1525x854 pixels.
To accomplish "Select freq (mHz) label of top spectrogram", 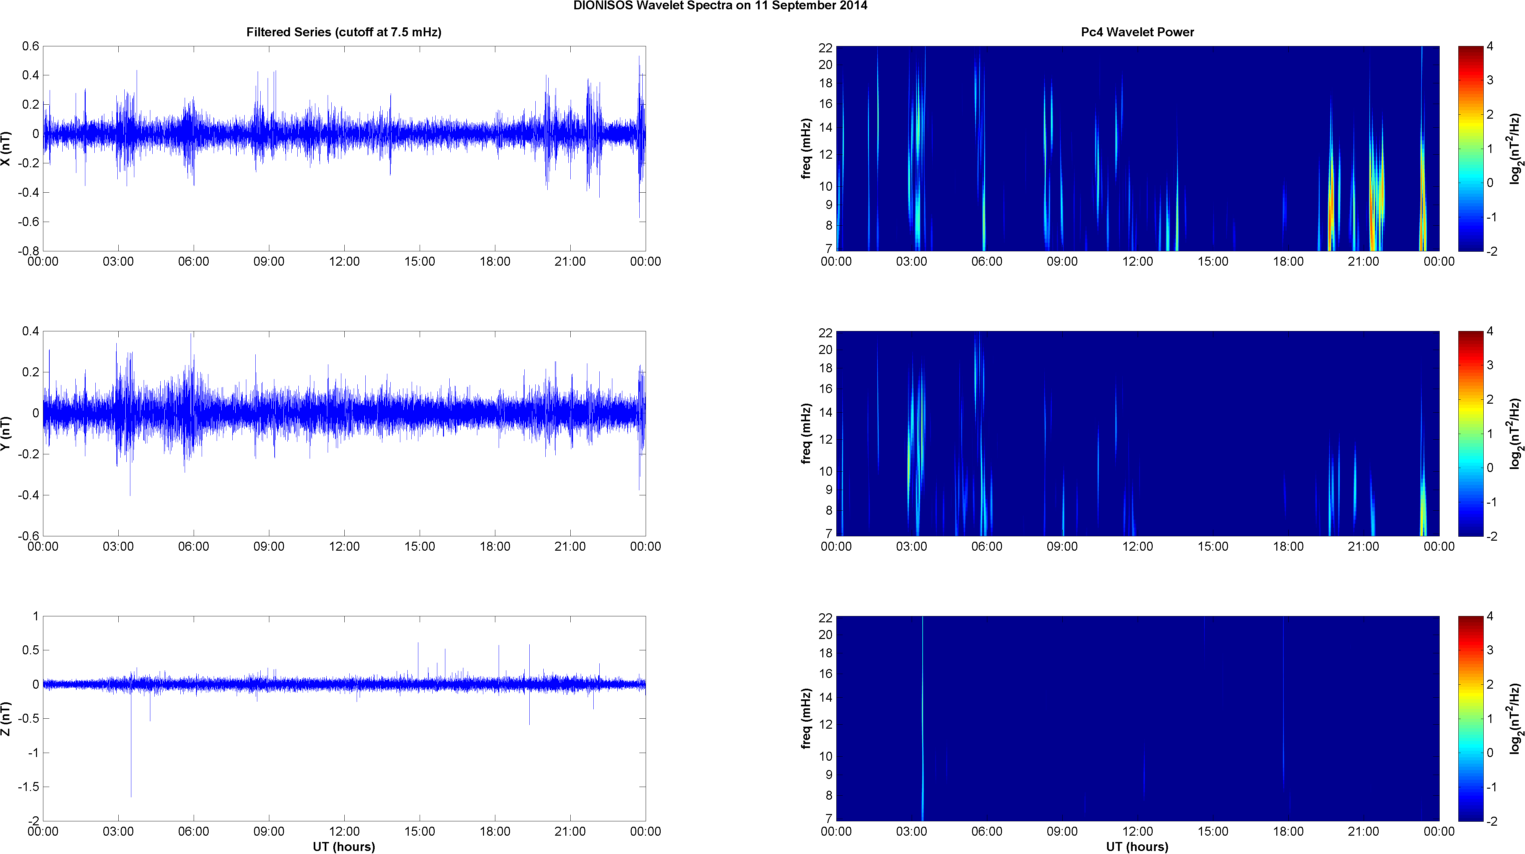I will 806,148.
